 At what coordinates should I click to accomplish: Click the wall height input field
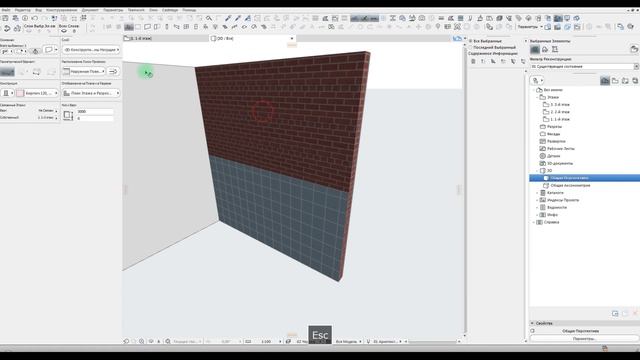(x=95, y=111)
